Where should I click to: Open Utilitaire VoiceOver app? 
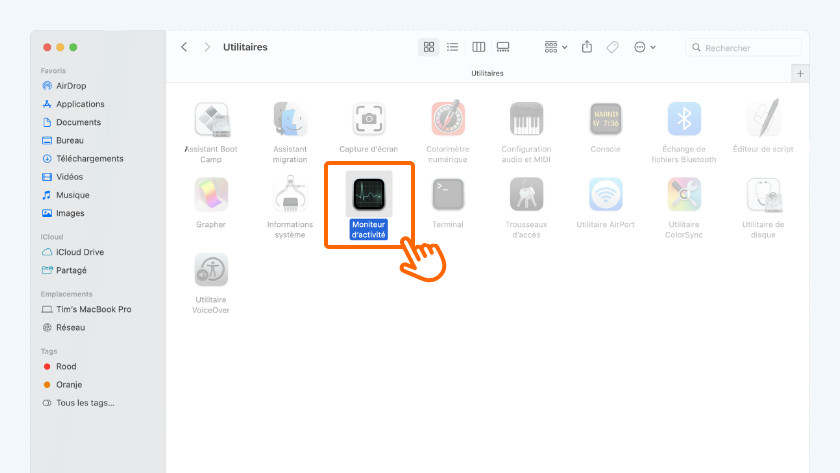coord(211,269)
